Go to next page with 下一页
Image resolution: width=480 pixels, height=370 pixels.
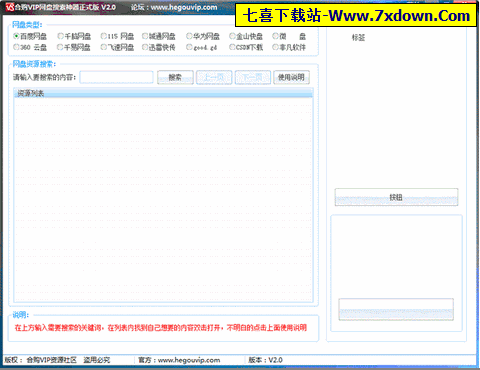pos(253,77)
